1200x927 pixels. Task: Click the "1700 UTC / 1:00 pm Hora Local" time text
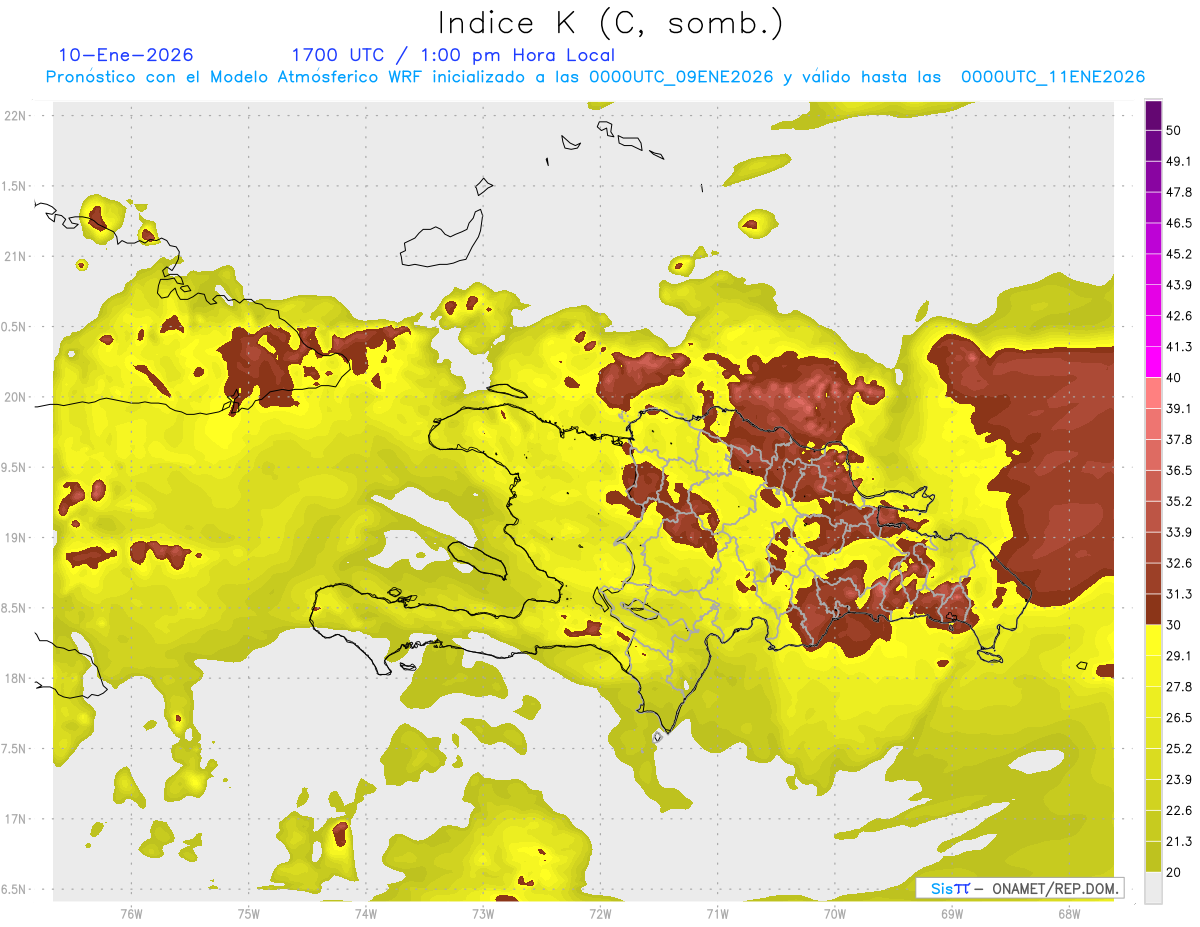453,55
